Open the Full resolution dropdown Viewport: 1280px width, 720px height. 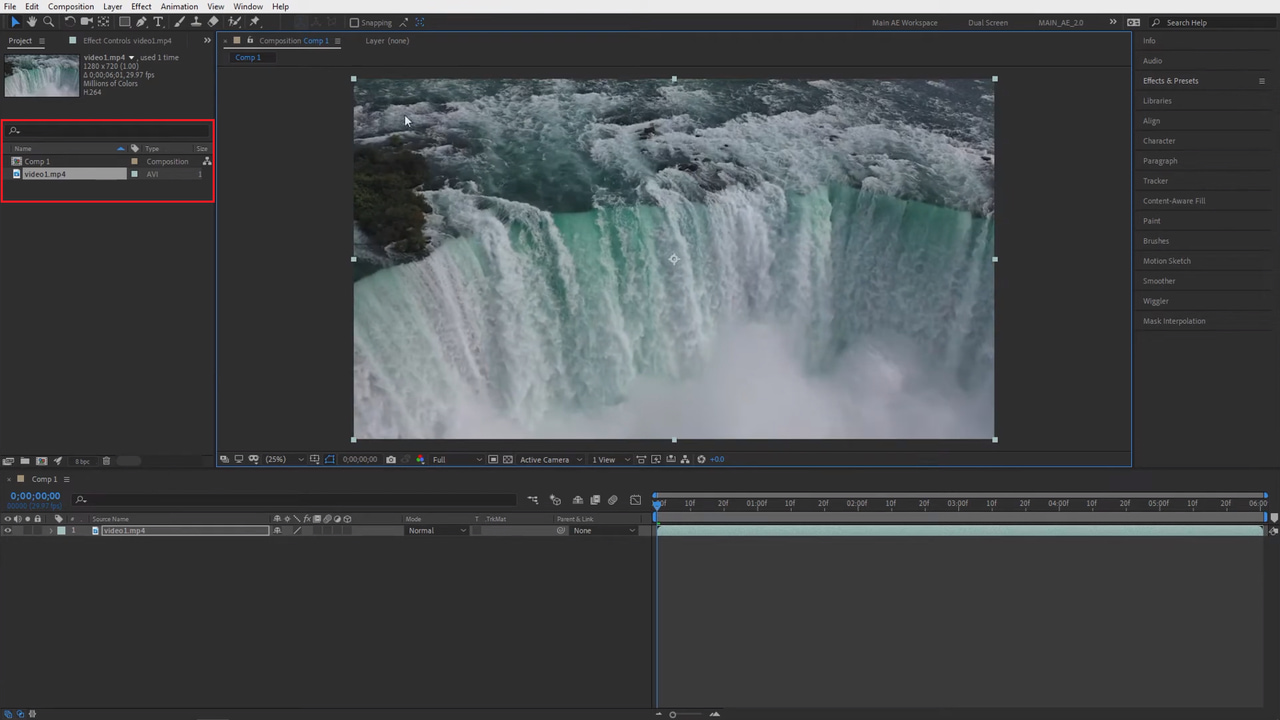[x=456, y=460]
